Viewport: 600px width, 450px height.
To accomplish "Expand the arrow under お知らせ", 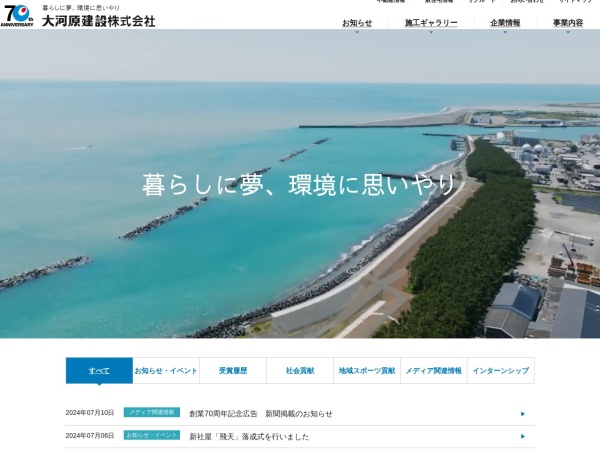I will tap(357, 32).
